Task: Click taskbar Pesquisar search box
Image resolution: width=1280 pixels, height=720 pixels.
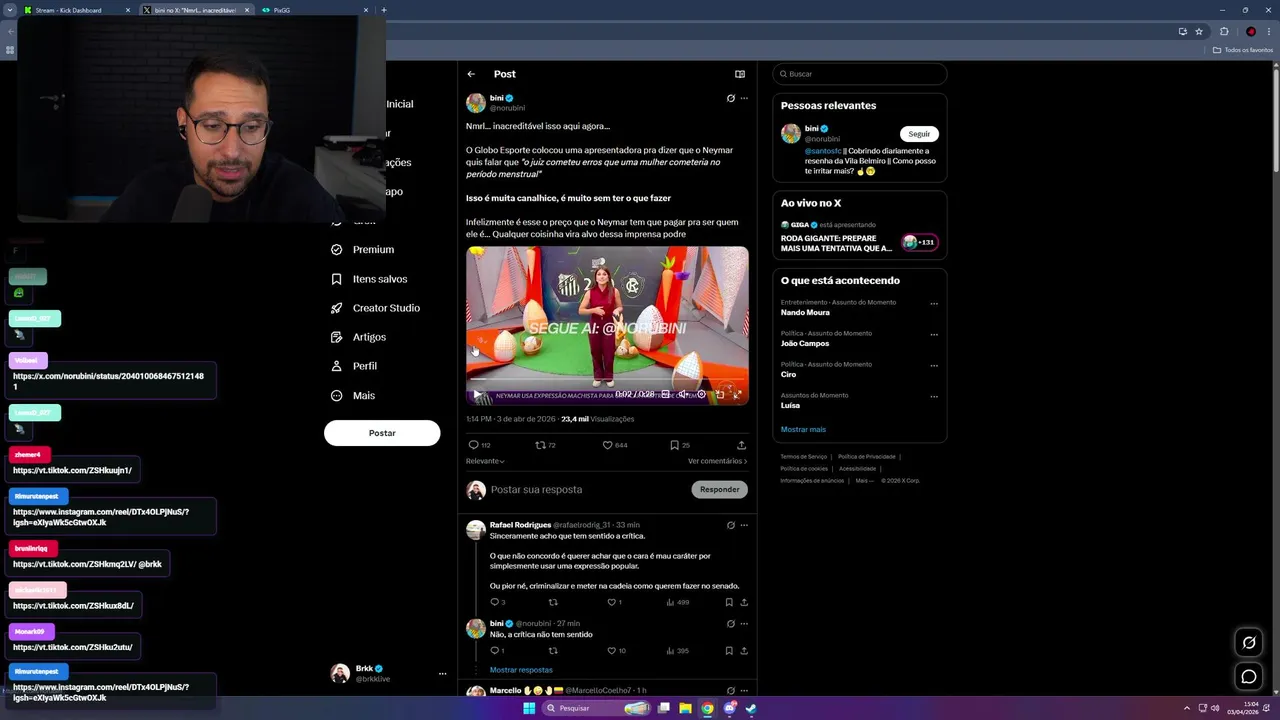Action: click(x=598, y=708)
